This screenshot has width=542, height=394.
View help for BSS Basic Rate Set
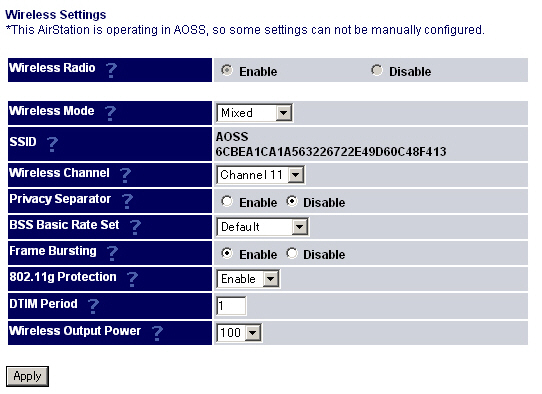[x=135, y=227]
